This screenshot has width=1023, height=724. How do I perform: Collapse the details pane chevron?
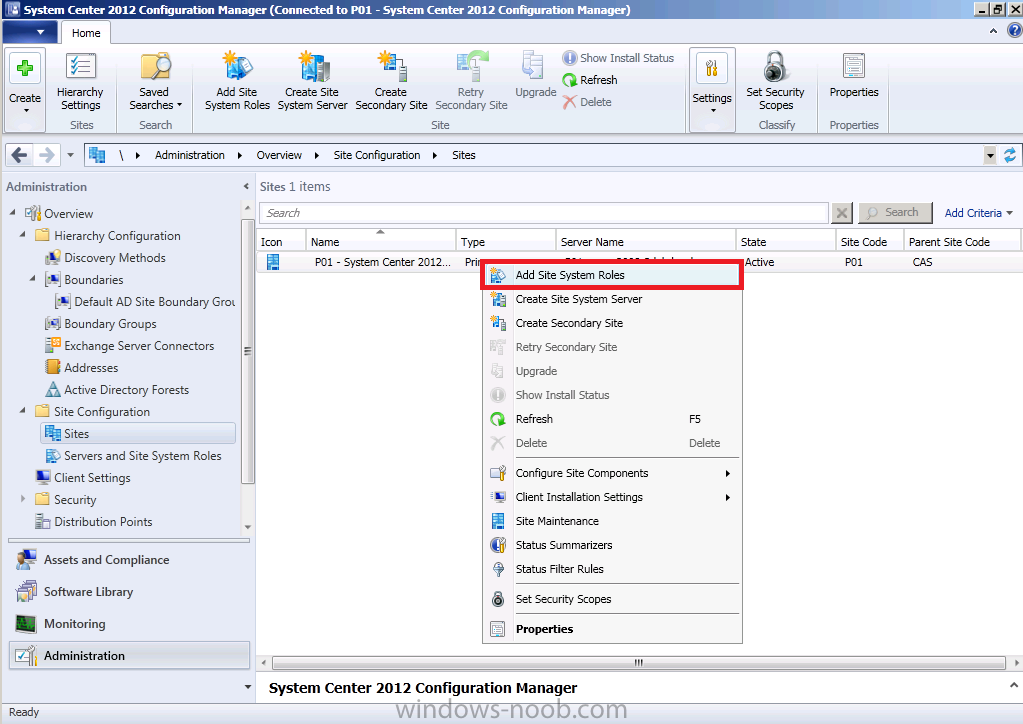[1013, 685]
